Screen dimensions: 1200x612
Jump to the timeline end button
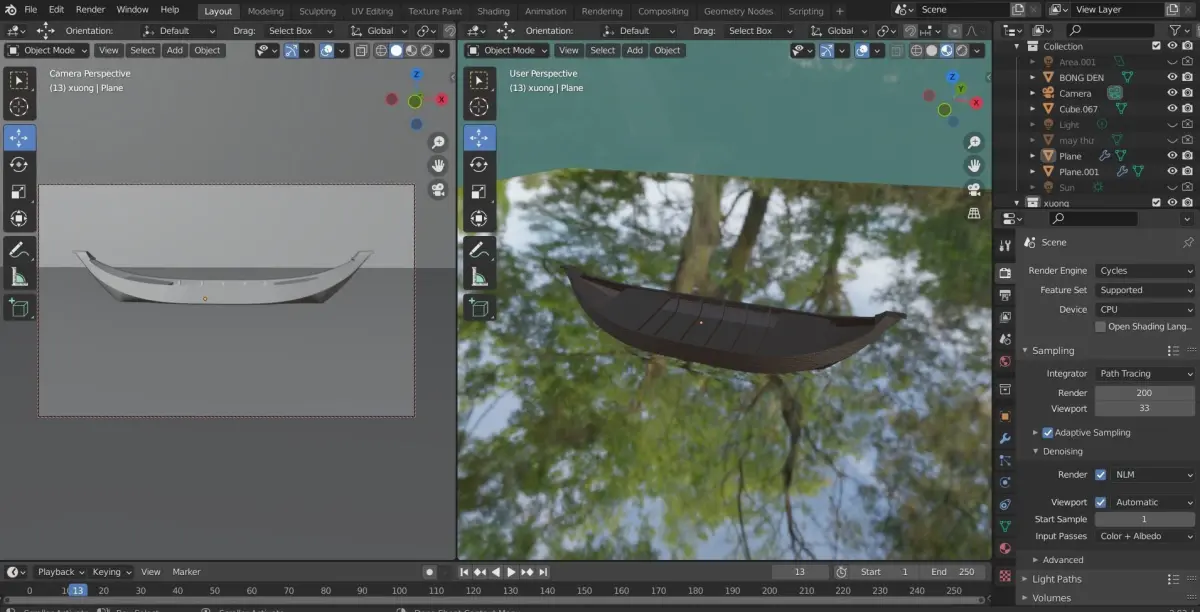coord(543,572)
